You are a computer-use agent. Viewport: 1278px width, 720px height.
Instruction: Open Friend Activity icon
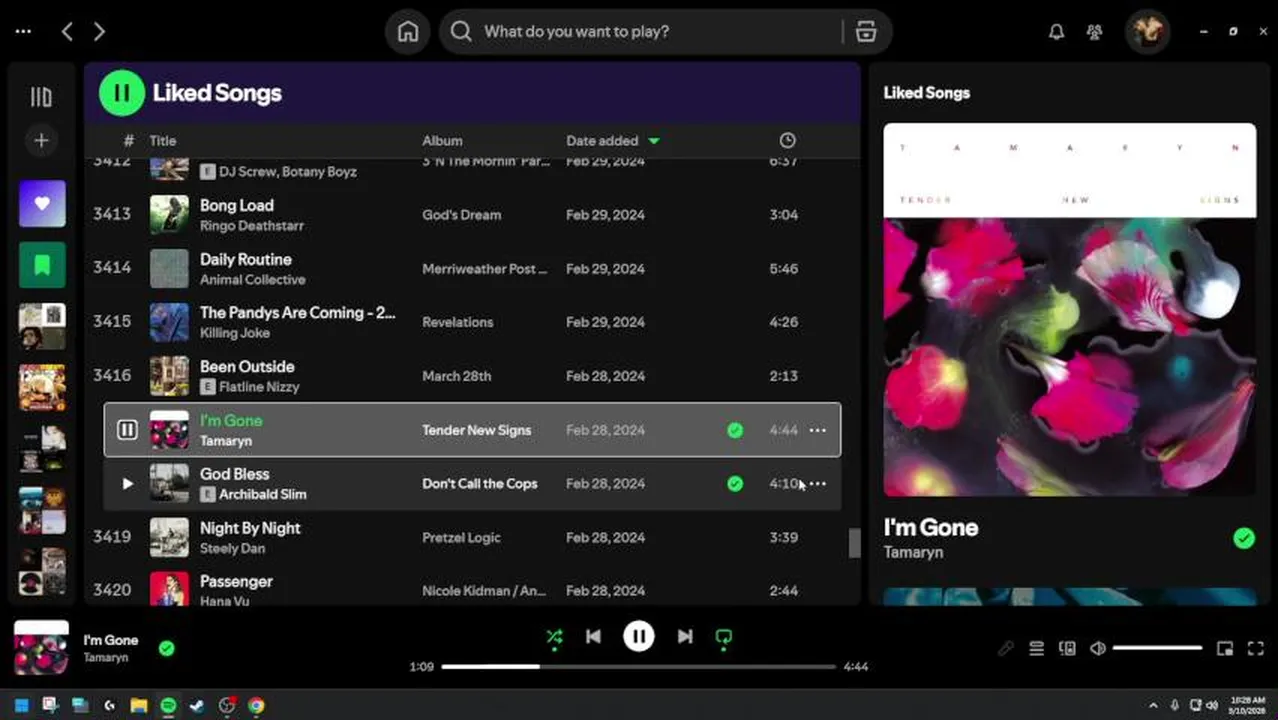(1094, 32)
